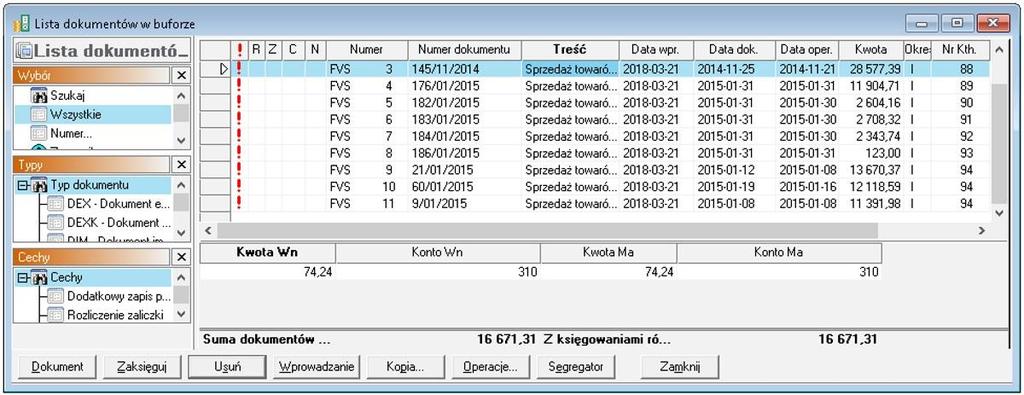Open the Dokument button
This screenshot has width=1024, height=395.
click(58, 367)
